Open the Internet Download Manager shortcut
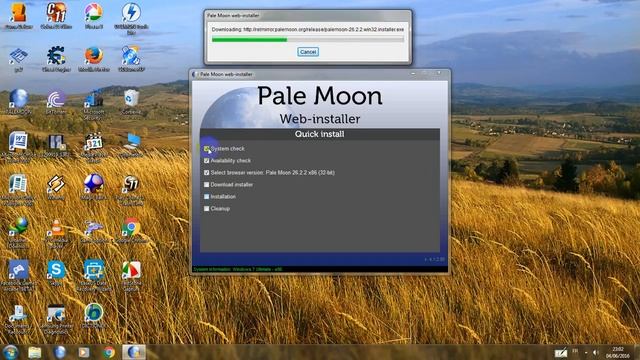 pos(18,233)
